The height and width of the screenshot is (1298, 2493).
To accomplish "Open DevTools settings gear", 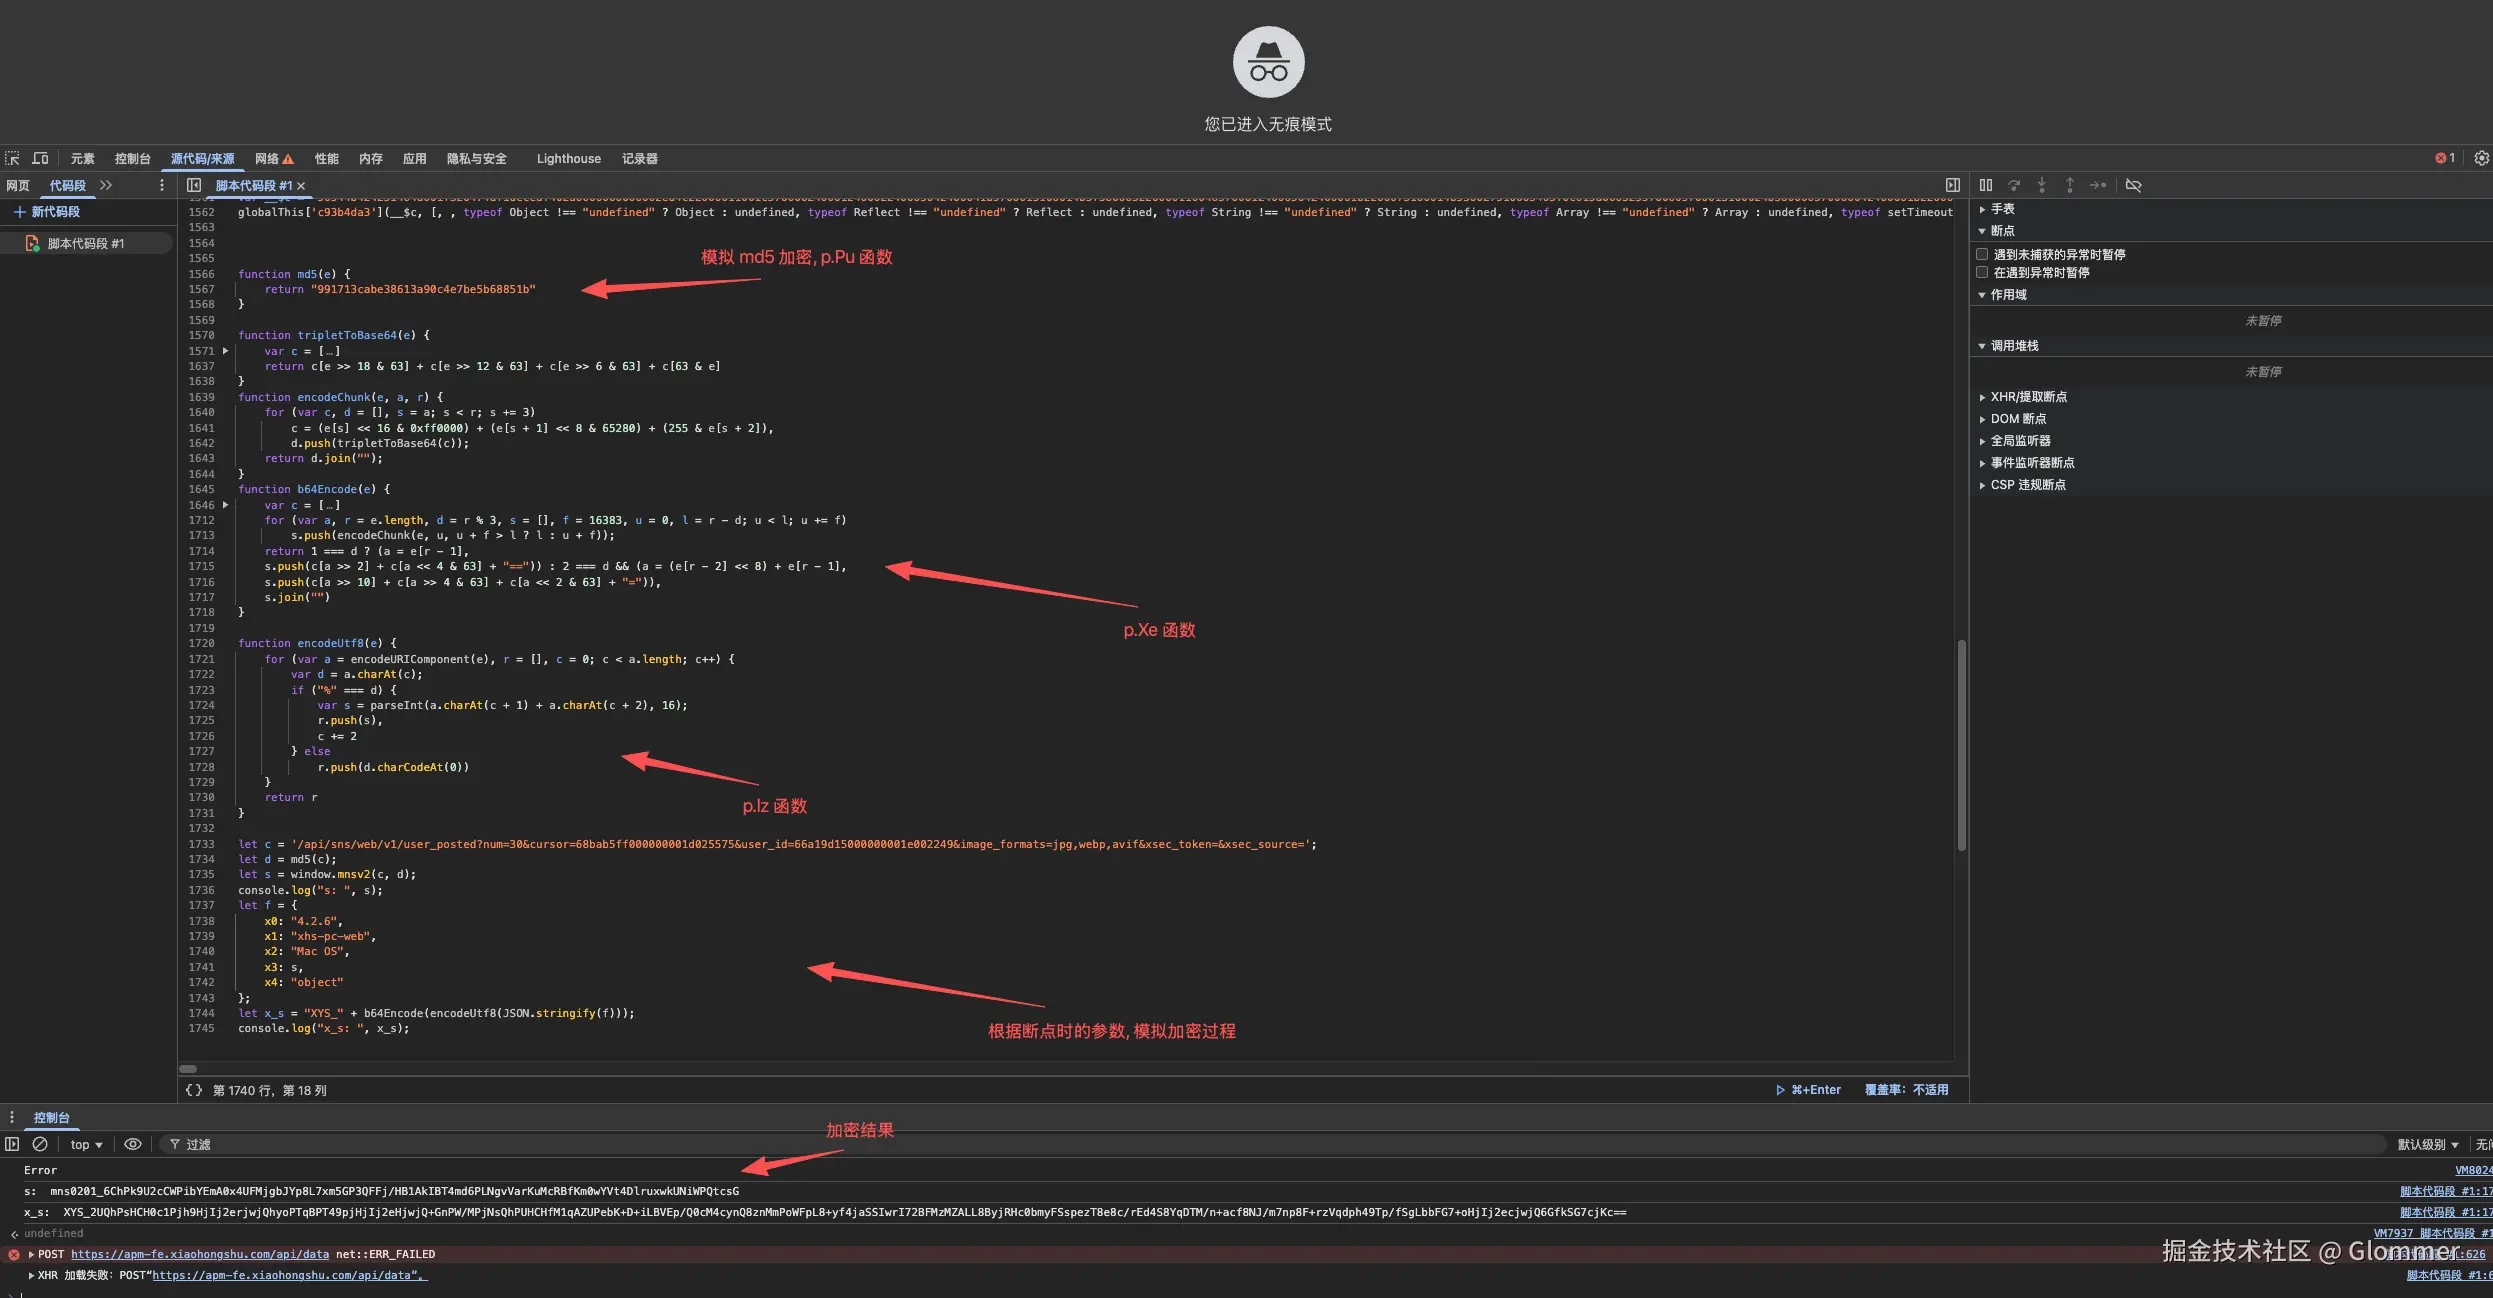I will click(x=2481, y=158).
